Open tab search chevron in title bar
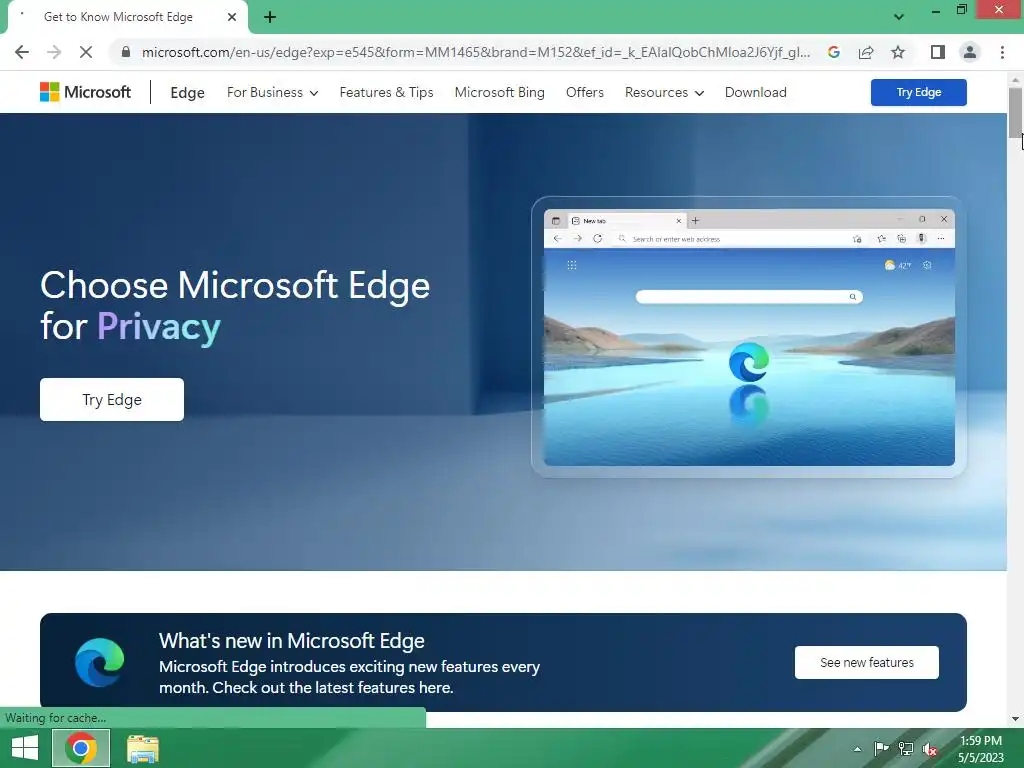Viewport: 1024px width, 768px height. pyautogui.click(x=899, y=17)
